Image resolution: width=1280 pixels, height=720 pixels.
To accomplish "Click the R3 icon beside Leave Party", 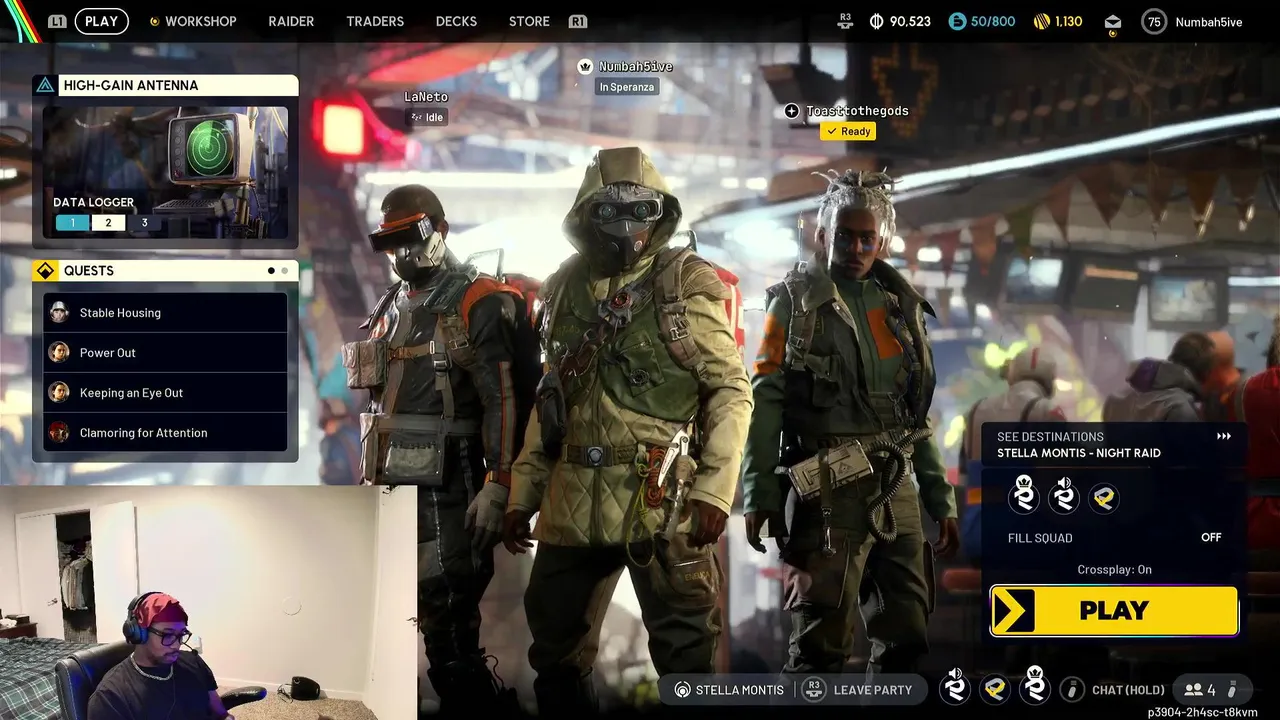I will (x=814, y=689).
